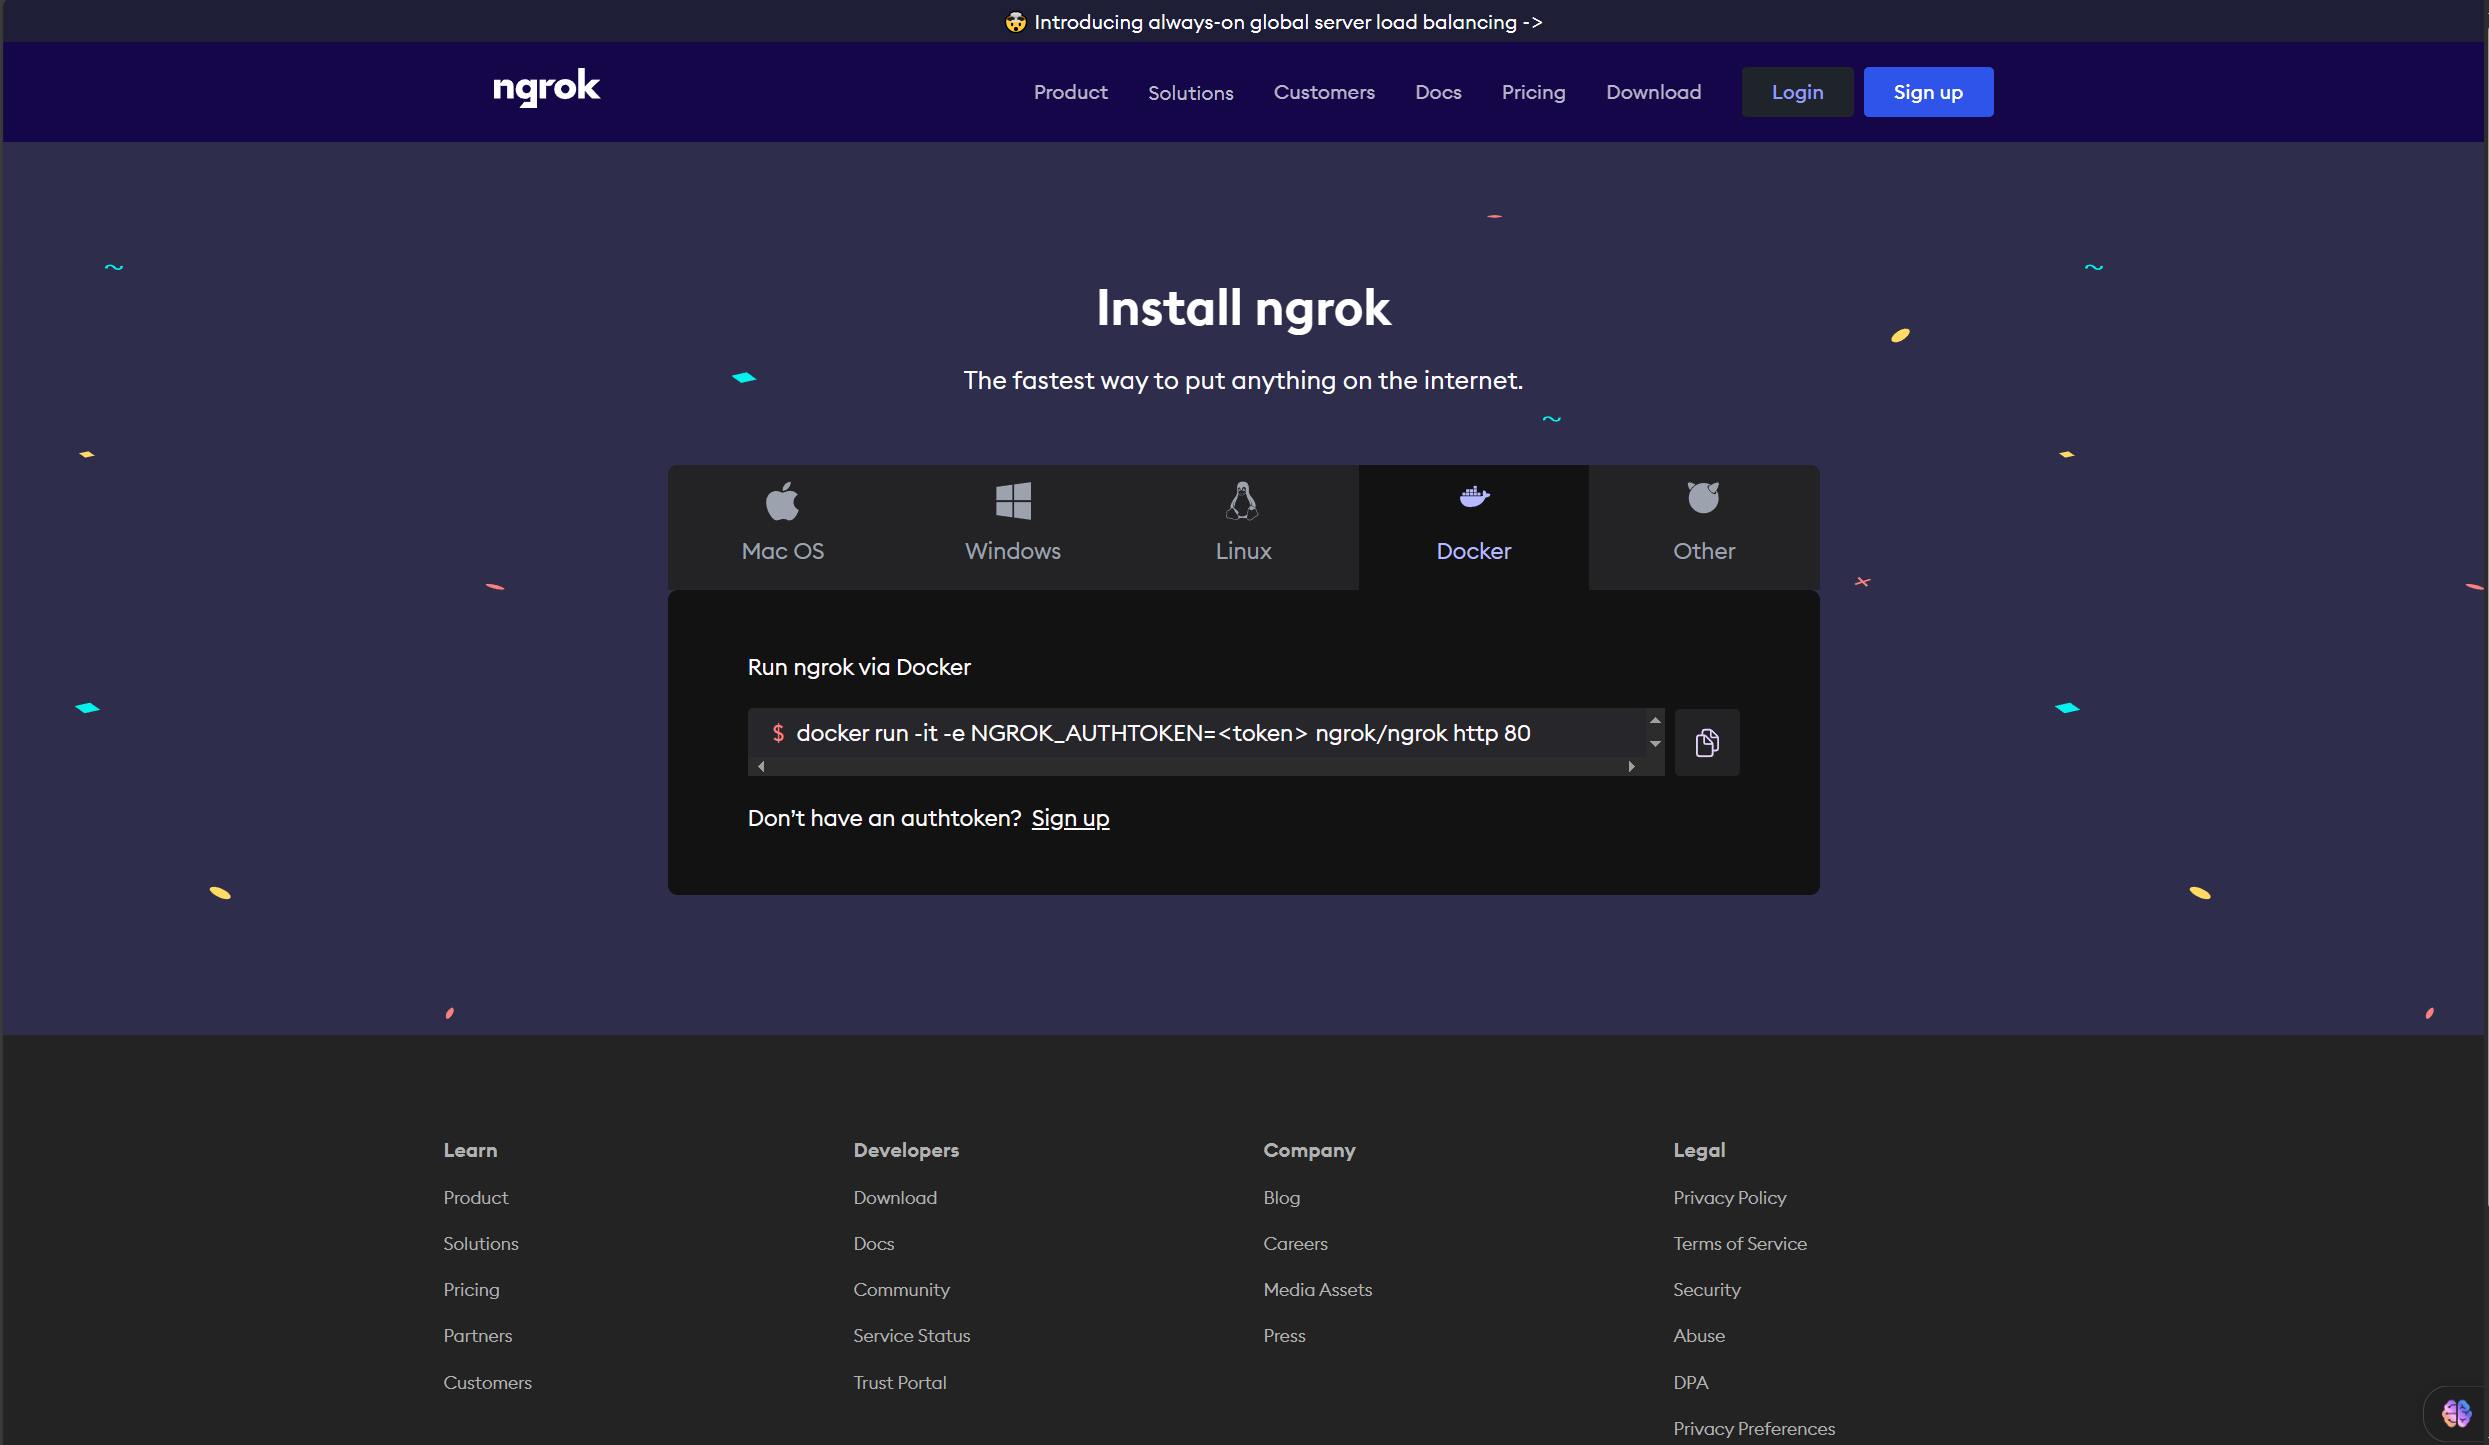This screenshot has width=2489, height=1445.
Task: Follow the Sign up link below command
Action: tap(1070, 818)
